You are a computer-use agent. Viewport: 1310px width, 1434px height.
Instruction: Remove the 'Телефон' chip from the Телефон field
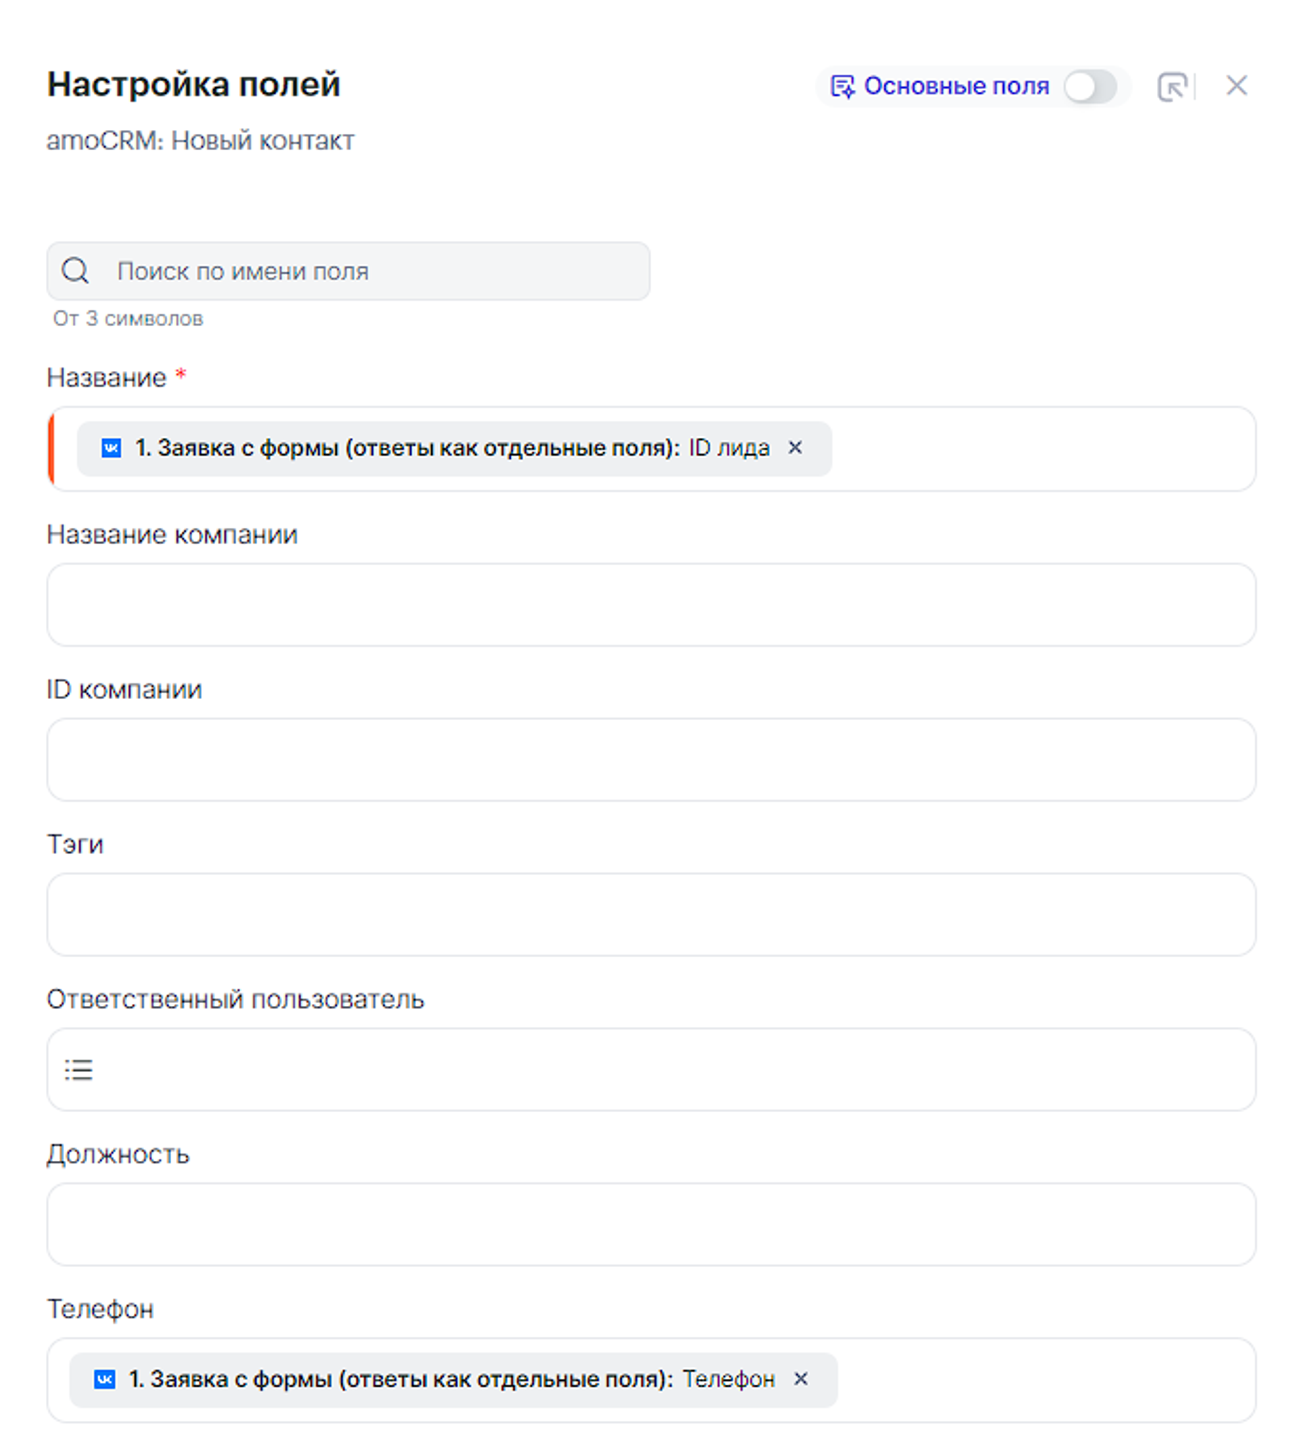point(801,1379)
